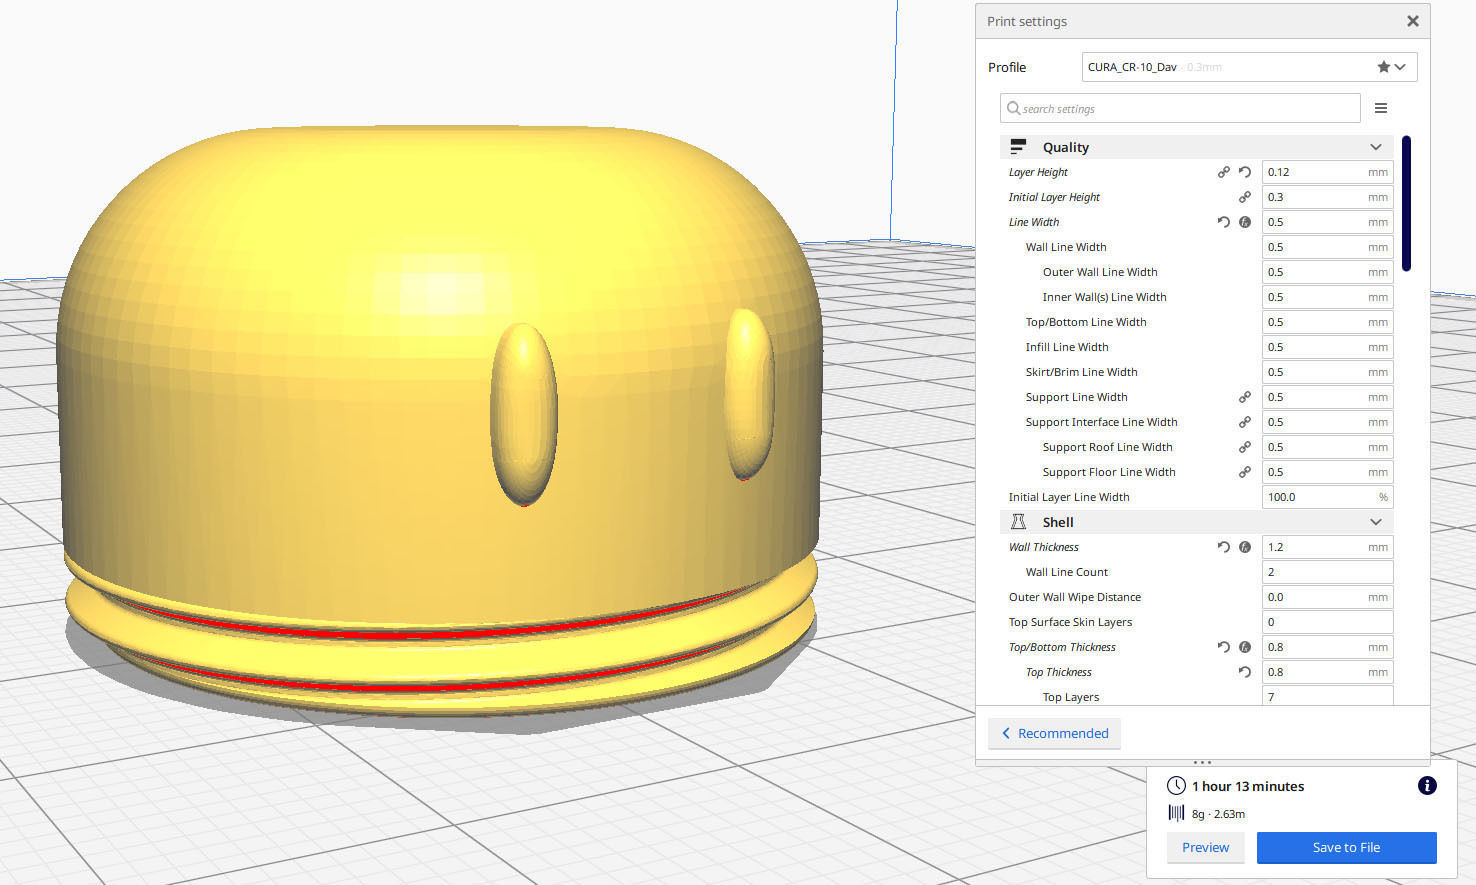Click the Wall Line Width value field
Viewport: 1476px width, 885px height.
1327,247
